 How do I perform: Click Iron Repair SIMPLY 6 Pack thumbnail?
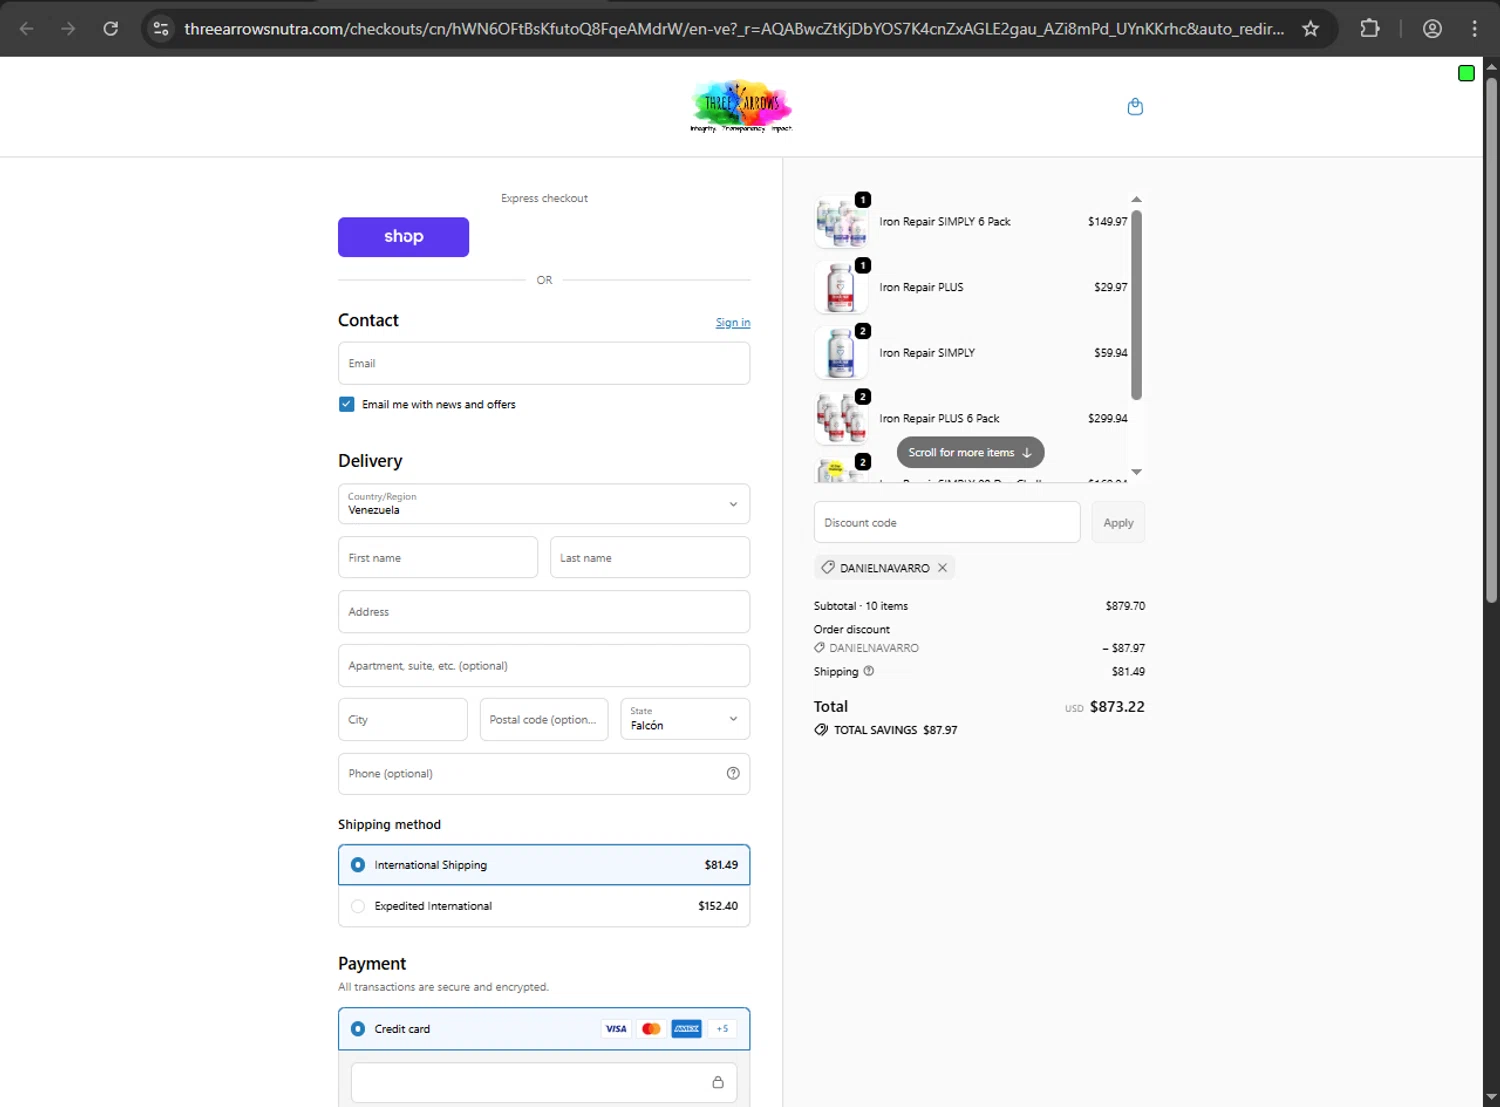(x=841, y=222)
